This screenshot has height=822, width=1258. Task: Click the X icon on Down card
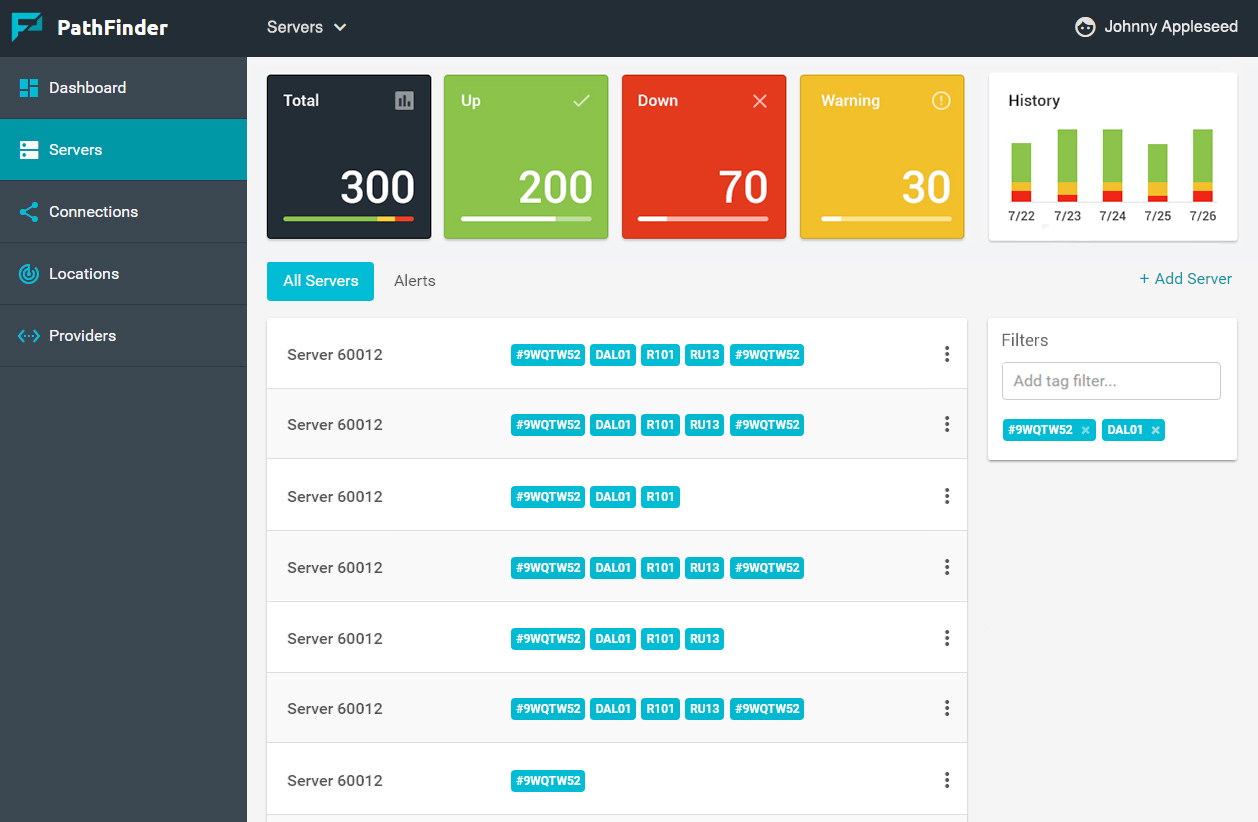[760, 101]
